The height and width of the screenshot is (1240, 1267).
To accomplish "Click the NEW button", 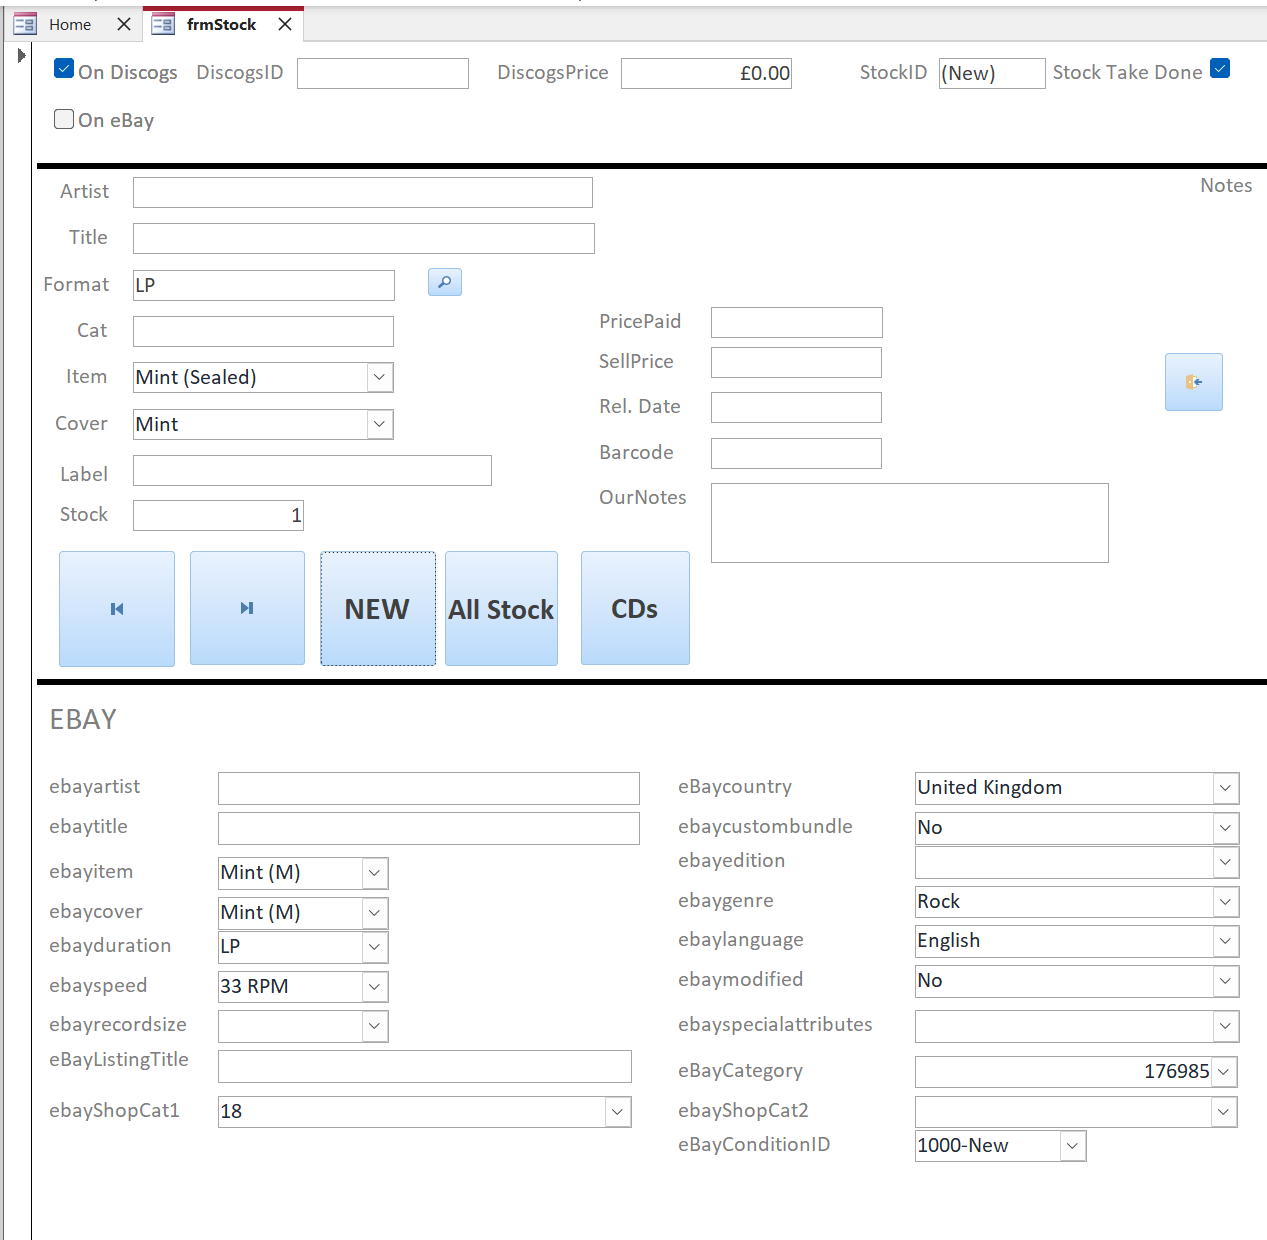I will click(x=378, y=608).
